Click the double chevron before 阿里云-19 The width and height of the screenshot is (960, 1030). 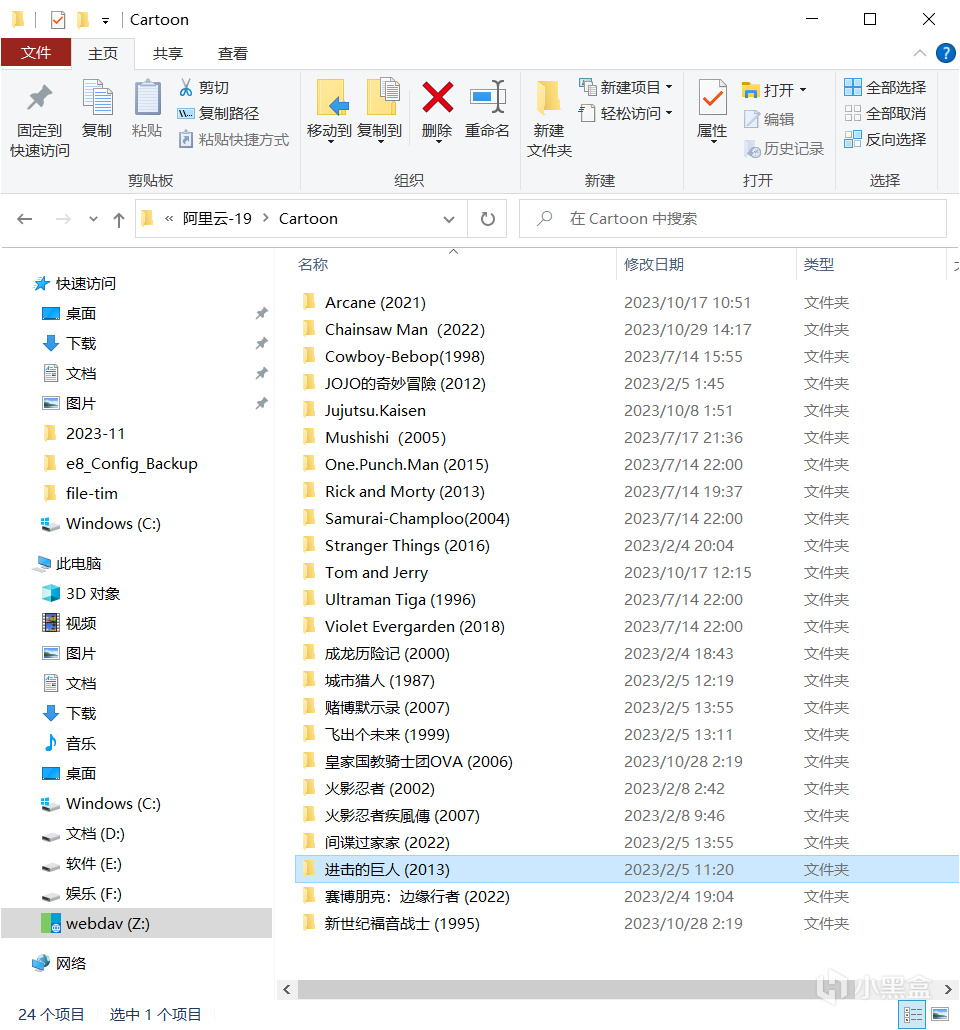[x=169, y=219]
